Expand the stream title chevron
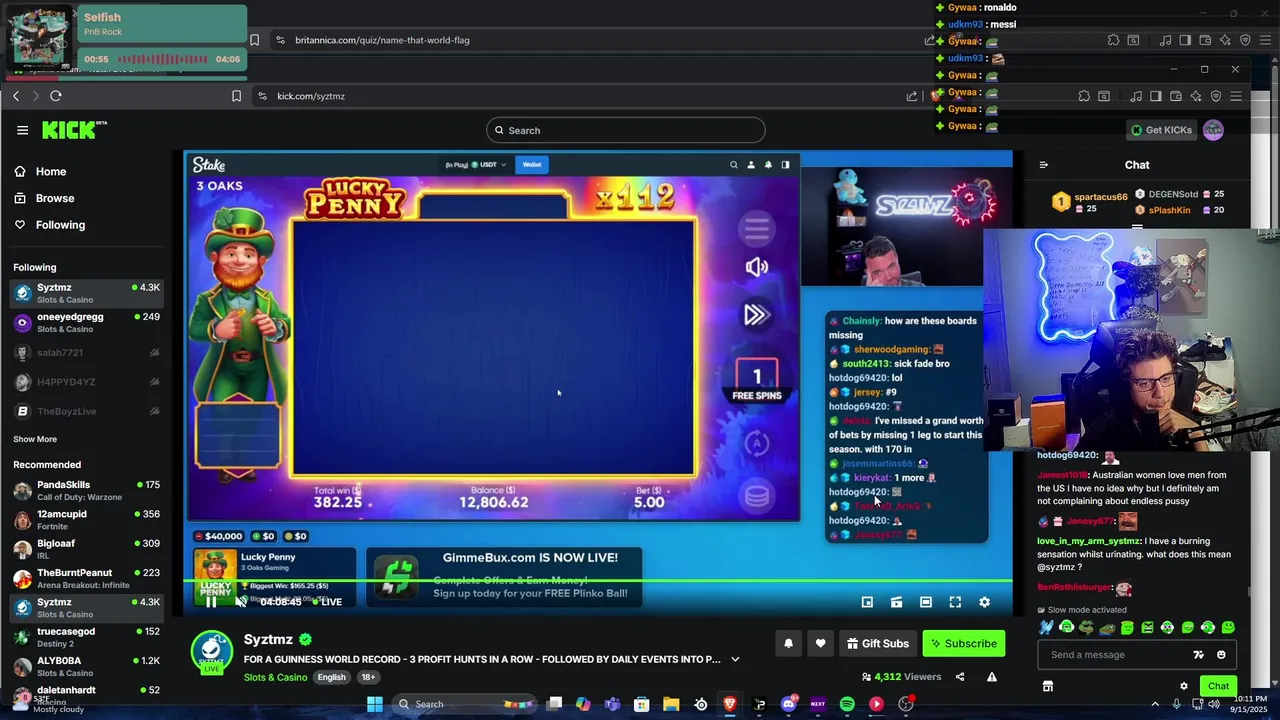This screenshot has height=720, width=1280. click(735, 660)
